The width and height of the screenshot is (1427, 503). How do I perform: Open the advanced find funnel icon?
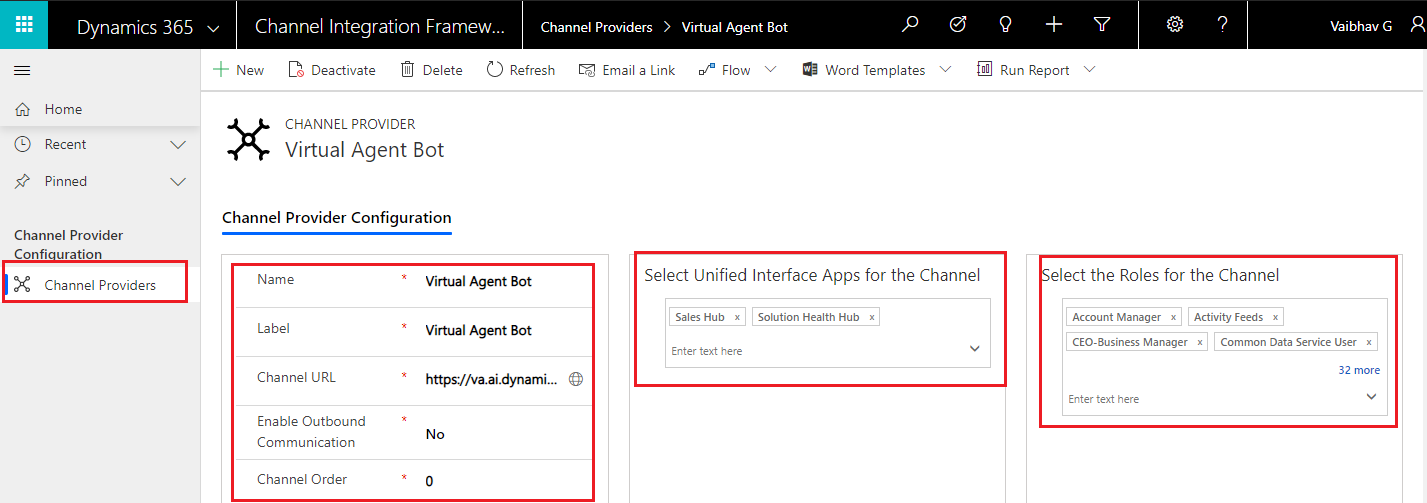[x=1102, y=25]
